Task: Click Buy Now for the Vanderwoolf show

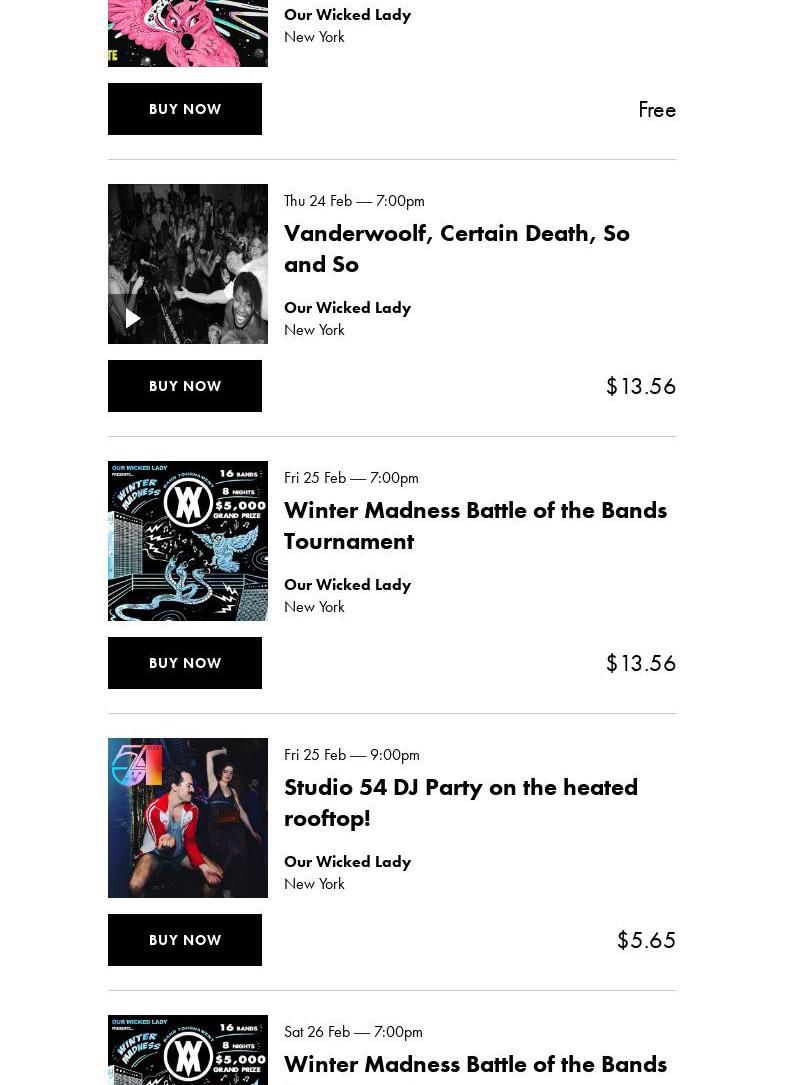Action: point(185,385)
